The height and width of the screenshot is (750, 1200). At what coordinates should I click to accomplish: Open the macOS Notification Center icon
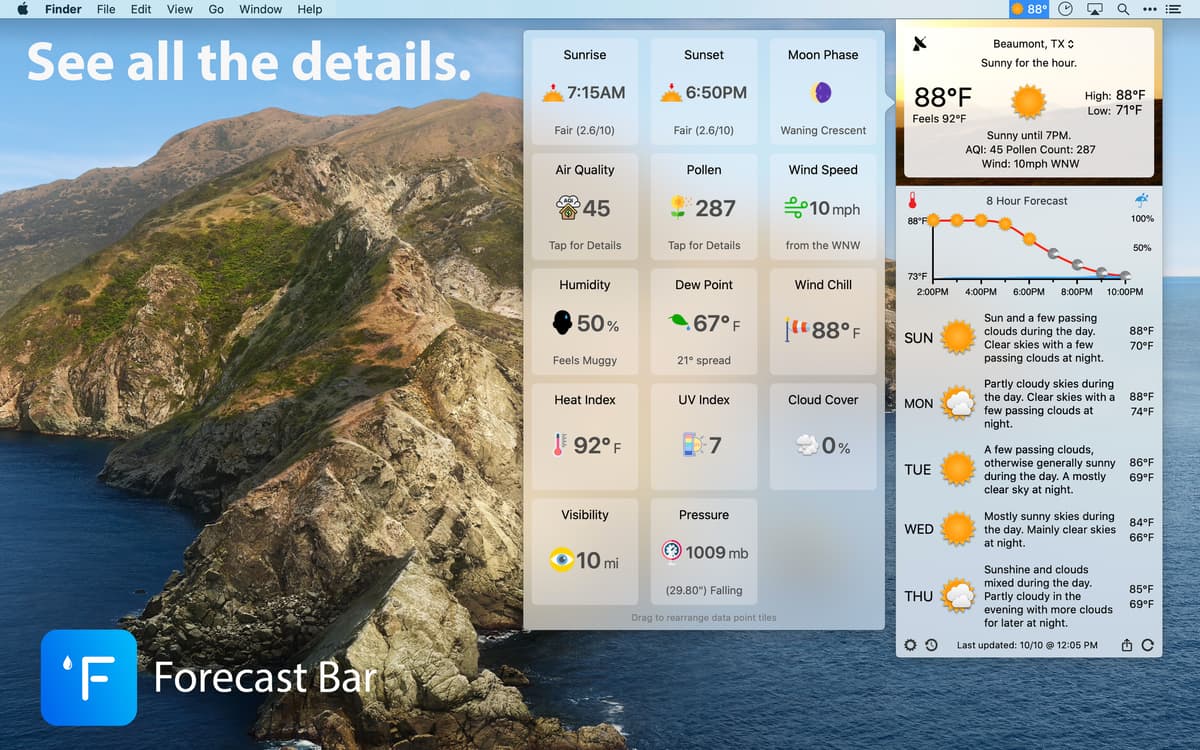tap(1173, 9)
